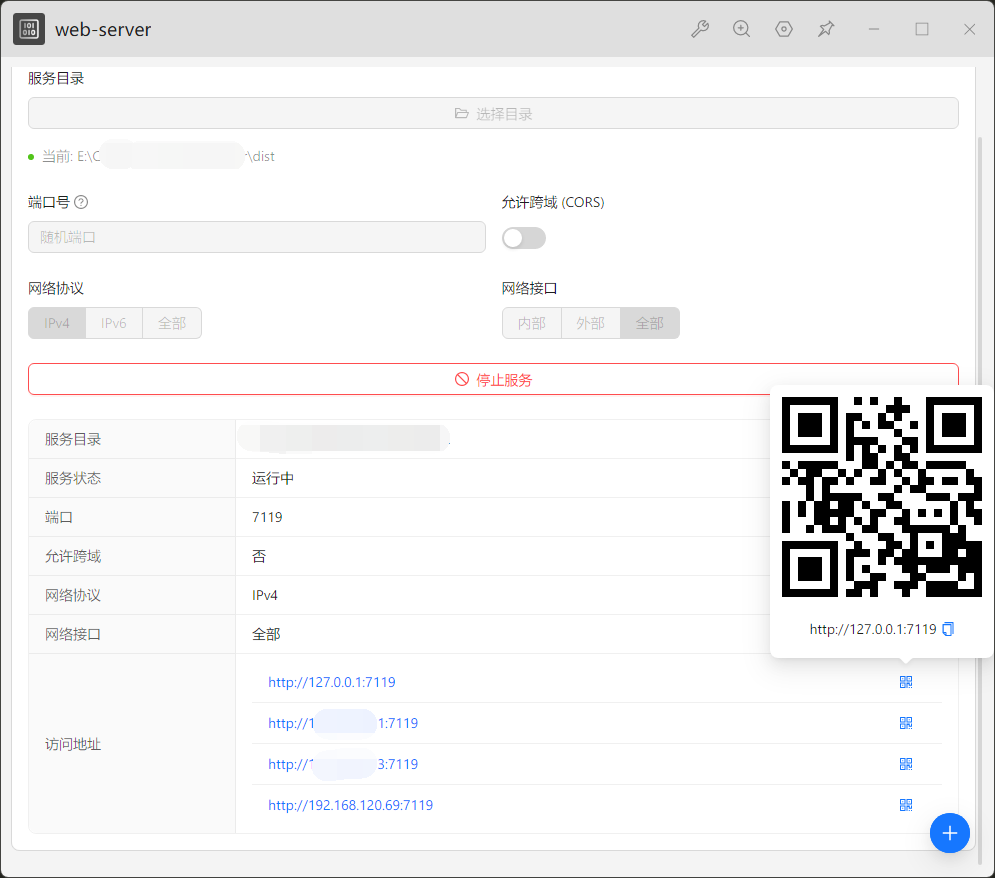Click the port value 7119 in table
Screen dimensions: 995x878
click(267, 517)
